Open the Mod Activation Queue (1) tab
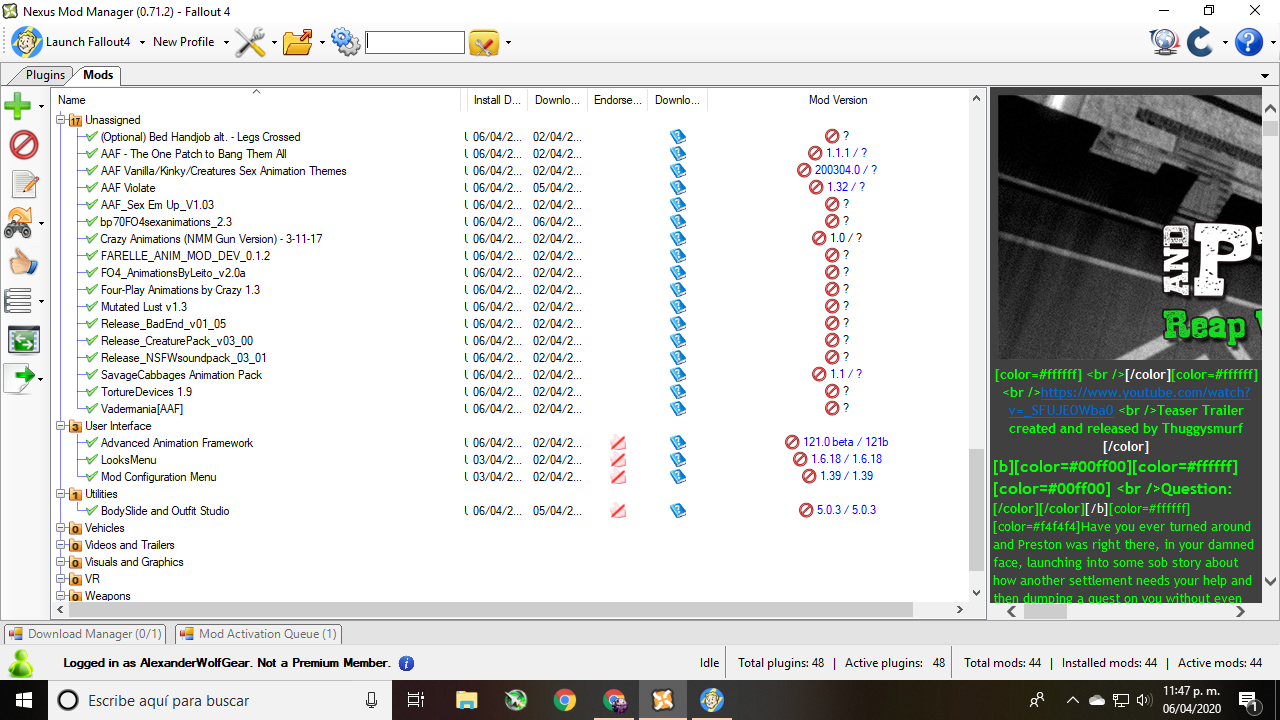This screenshot has height=720, width=1280. click(x=259, y=634)
